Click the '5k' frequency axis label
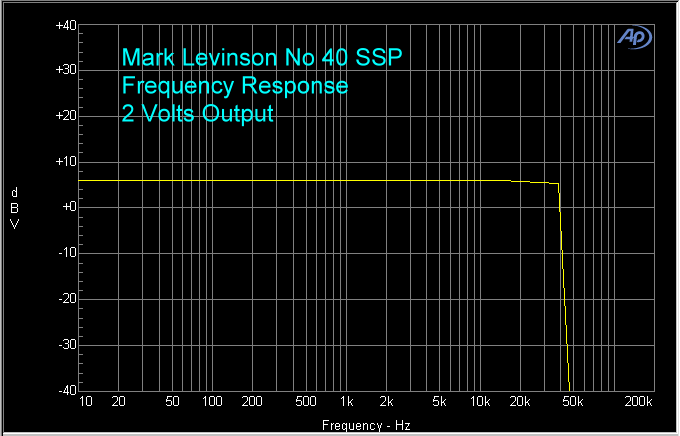Image resolution: width=680 pixels, height=436 pixels. coord(439,402)
